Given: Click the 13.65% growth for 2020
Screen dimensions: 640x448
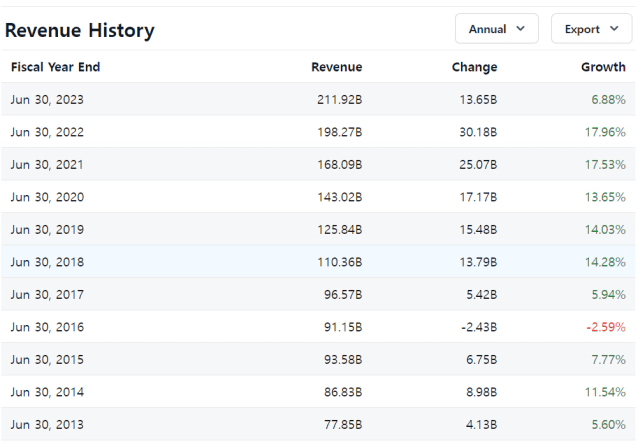Looking at the screenshot, I should pyautogui.click(x=605, y=197).
